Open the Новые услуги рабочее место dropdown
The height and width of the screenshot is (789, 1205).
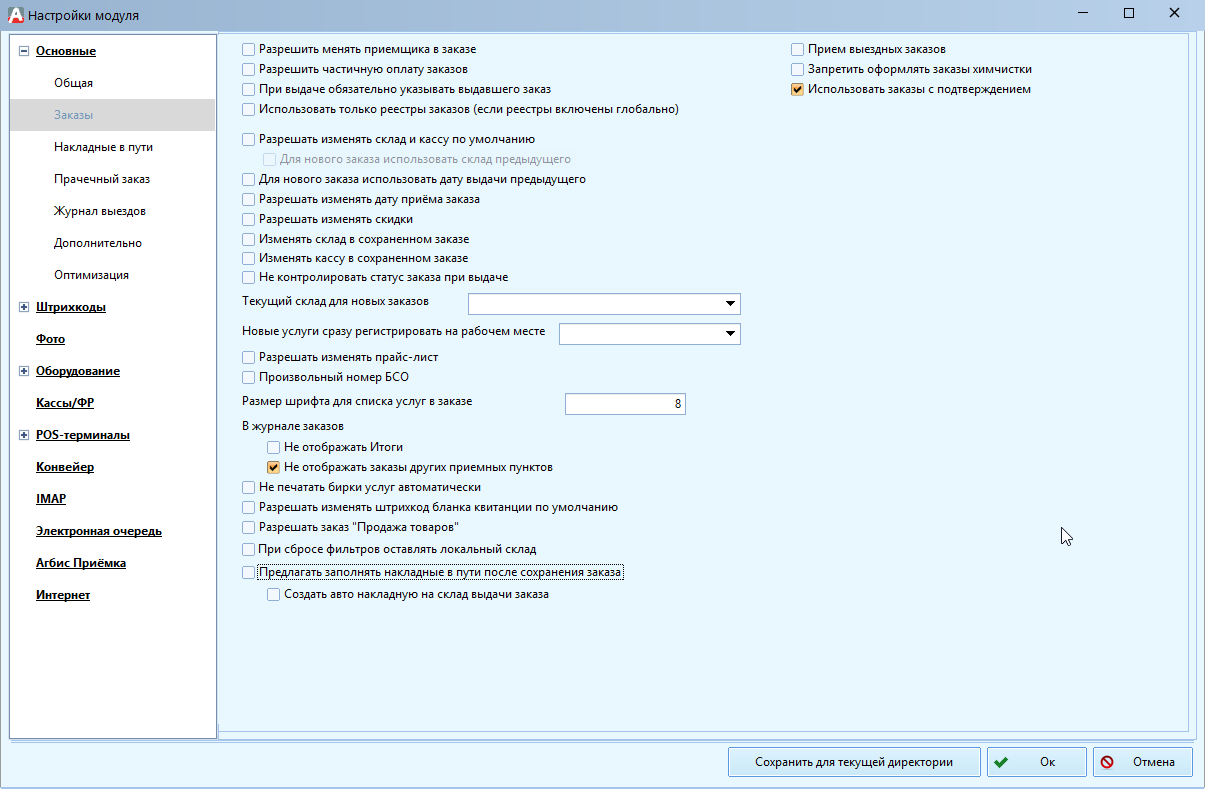pyautogui.click(x=730, y=334)
